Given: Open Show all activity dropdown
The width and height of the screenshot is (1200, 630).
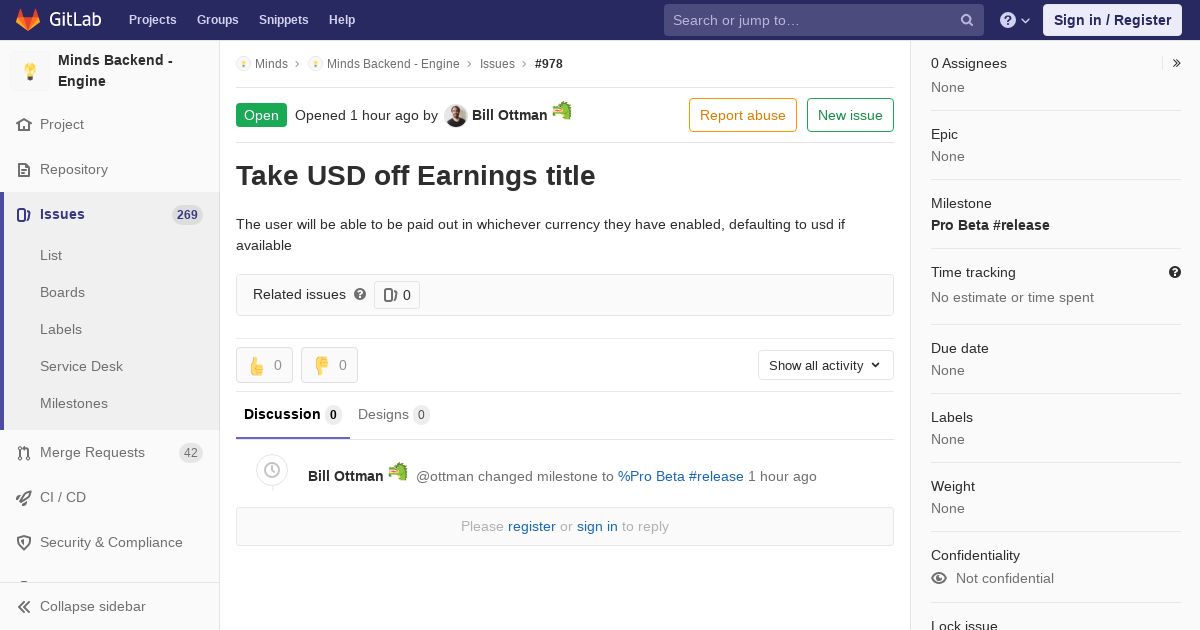Looking at the screenshot, I should pyautogui.click(x=826, y=365).
